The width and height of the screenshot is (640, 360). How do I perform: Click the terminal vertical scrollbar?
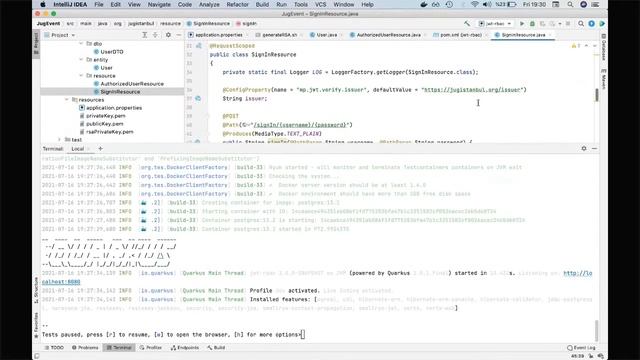(597, 331)
